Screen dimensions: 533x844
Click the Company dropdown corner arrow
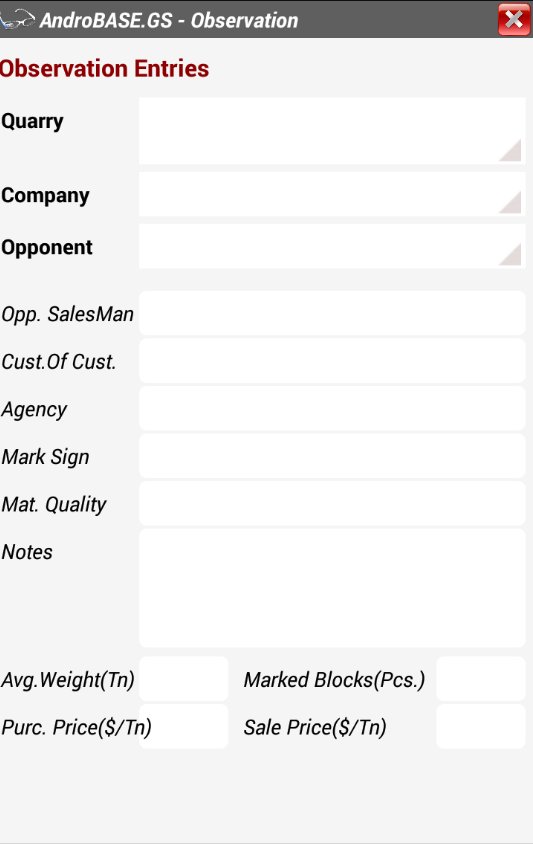coord(510,202)
